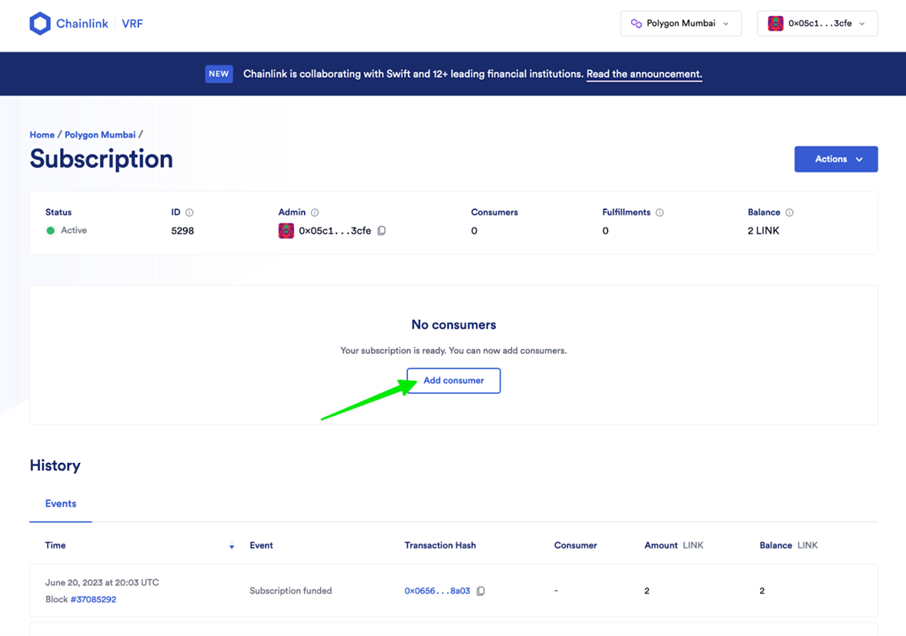Open block #37085292 link
The width and height of the screenshot is (906, 636).
[x=93, y=600]
